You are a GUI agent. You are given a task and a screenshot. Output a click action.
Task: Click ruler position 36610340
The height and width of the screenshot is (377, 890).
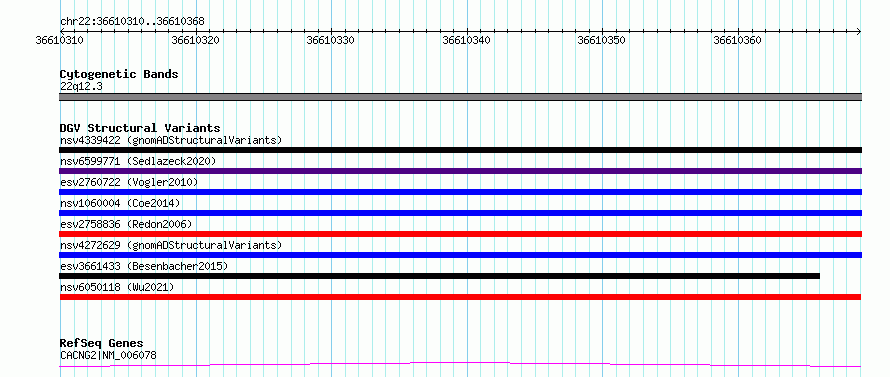tap(467, 41)
